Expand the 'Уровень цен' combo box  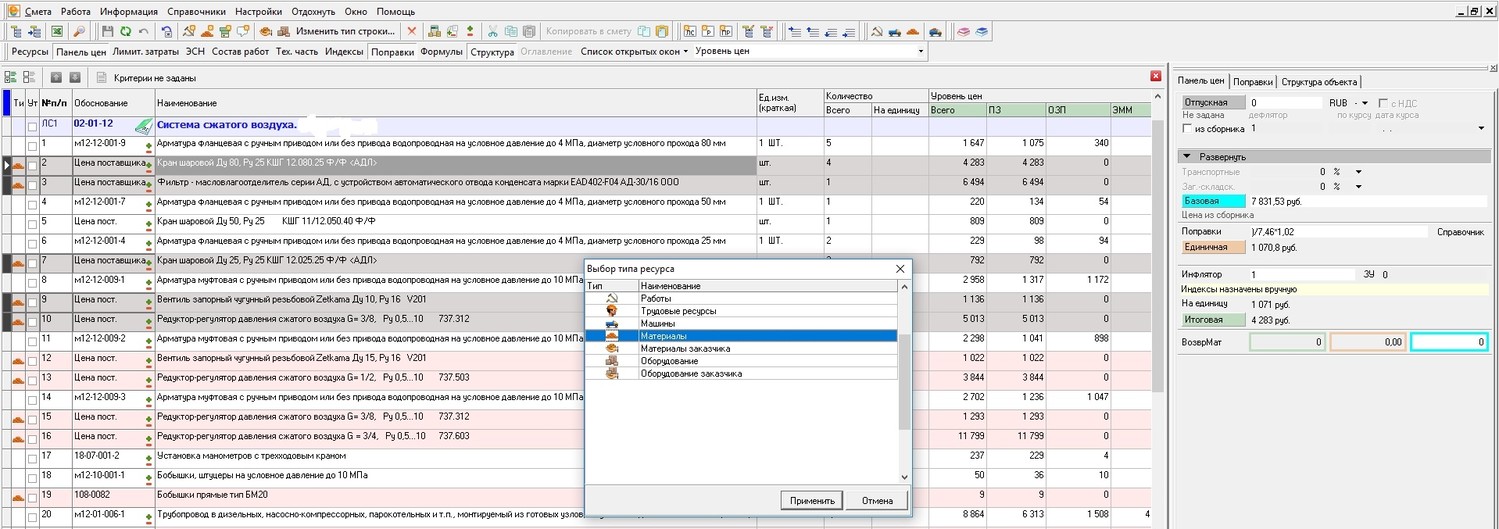click(x=920, y=51)
